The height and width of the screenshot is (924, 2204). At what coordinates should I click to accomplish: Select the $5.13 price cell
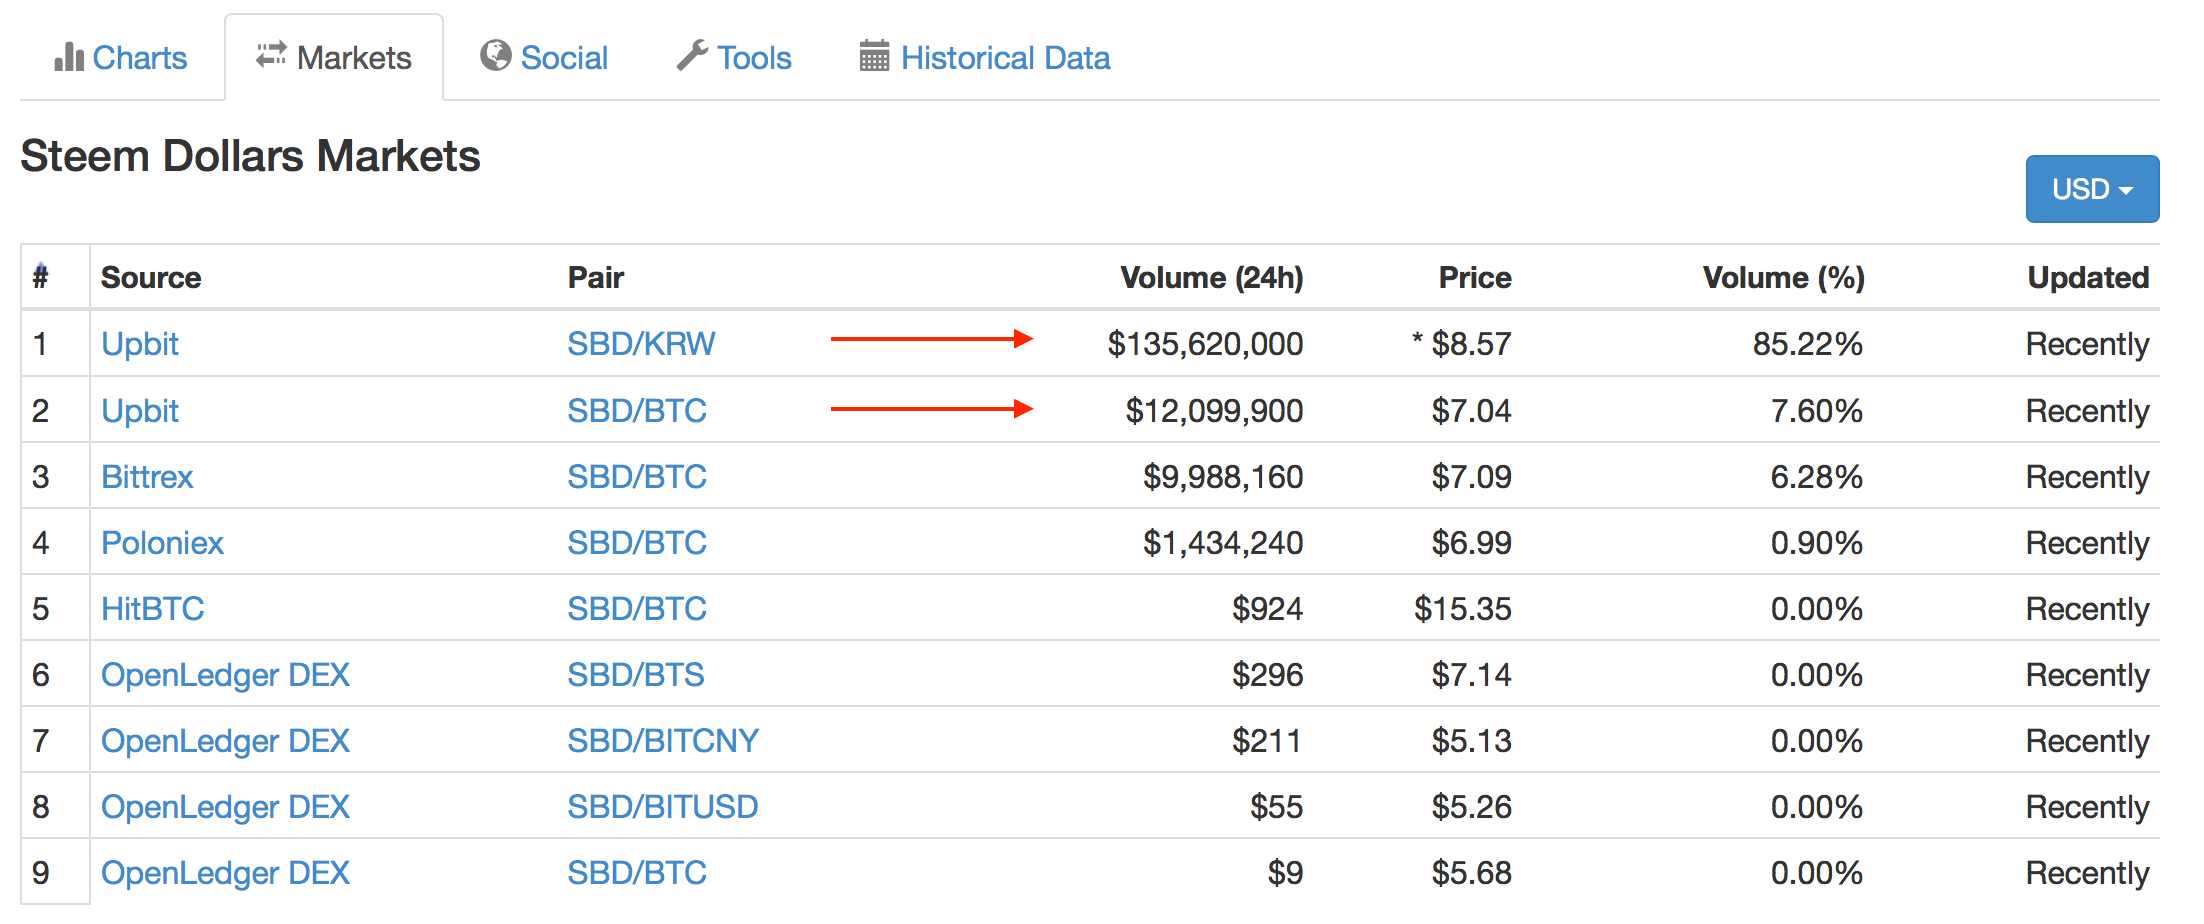point(1471,741)
